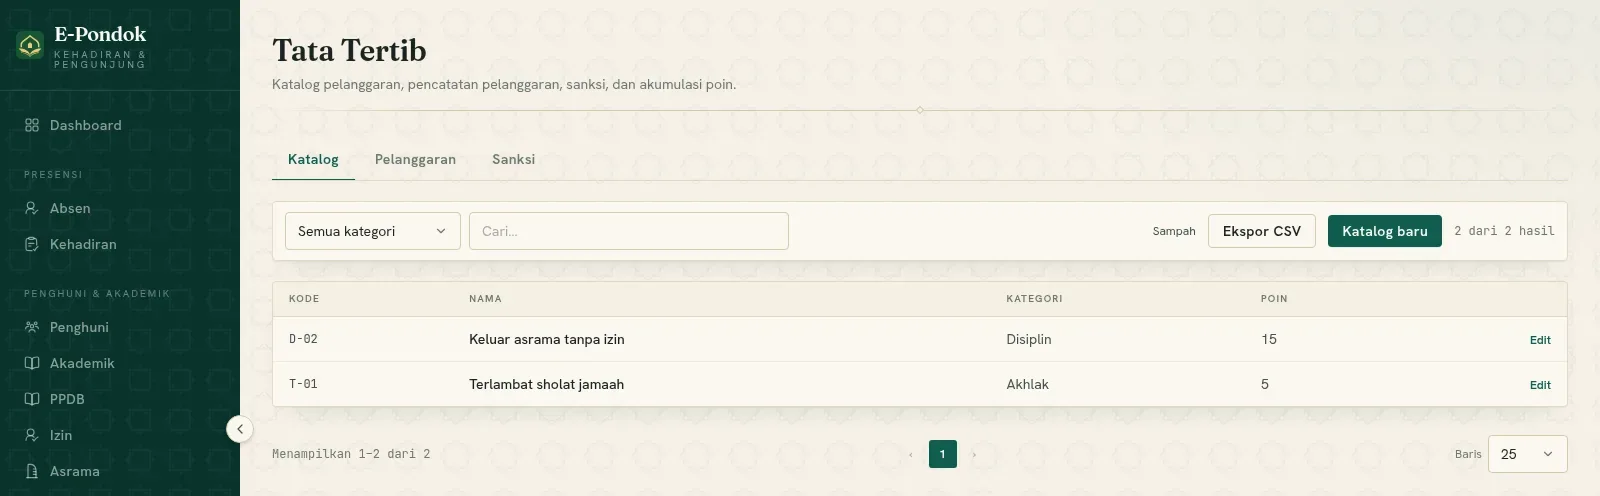Screen dimensions: 1600x496
Task: Switch to the Sanksi tab
Action: tap(513, 159)
